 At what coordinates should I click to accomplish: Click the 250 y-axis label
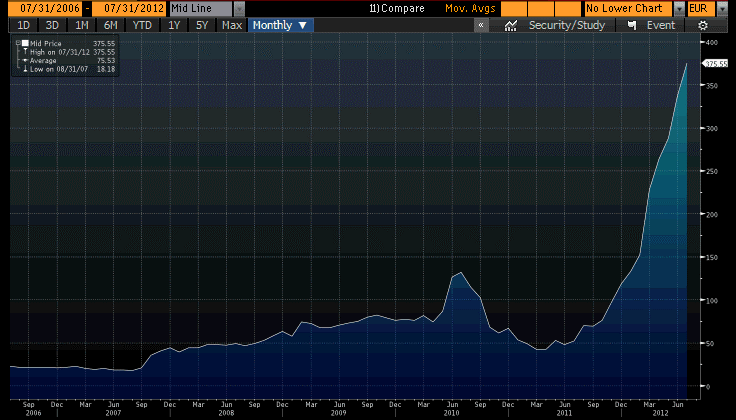[712, 171]
